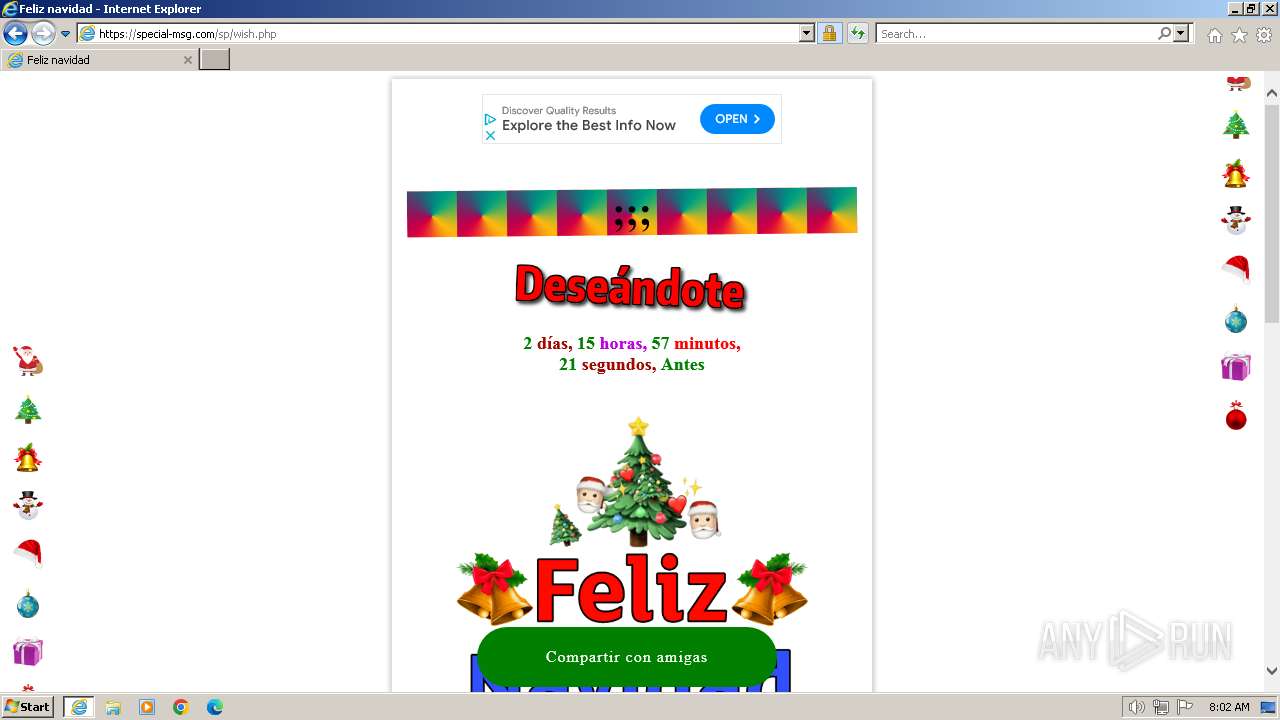The image size is (1280, 720).
Task: Open the security lock report icon
Action: tap(829, 33)
